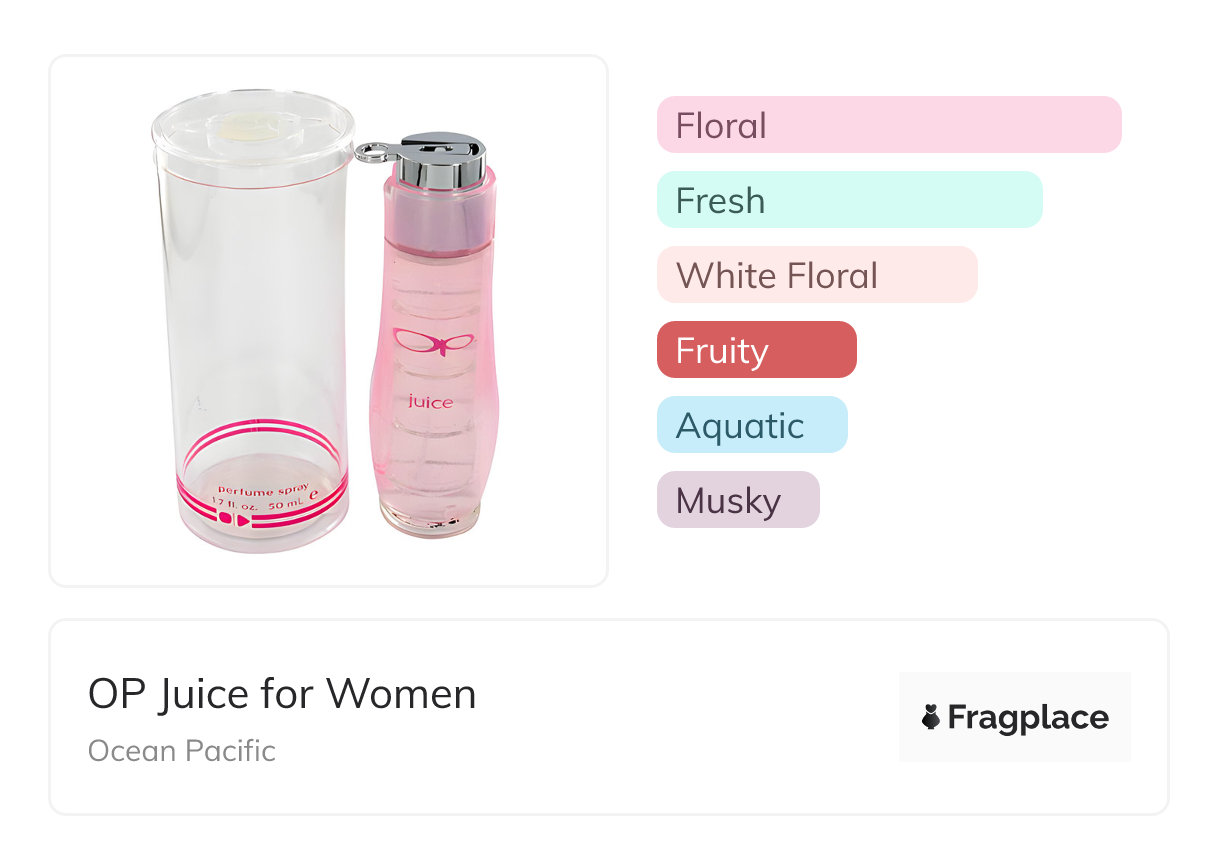The width and height of the screenshot is (1218, 864).
Task: Select the Floral accord bar
Action: (x=889, y=125)
